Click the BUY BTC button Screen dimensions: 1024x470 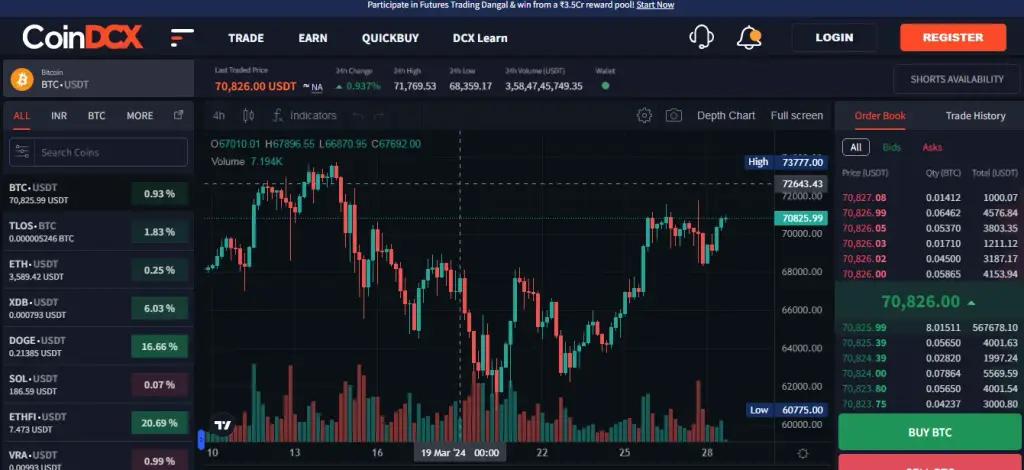[929, 432]
